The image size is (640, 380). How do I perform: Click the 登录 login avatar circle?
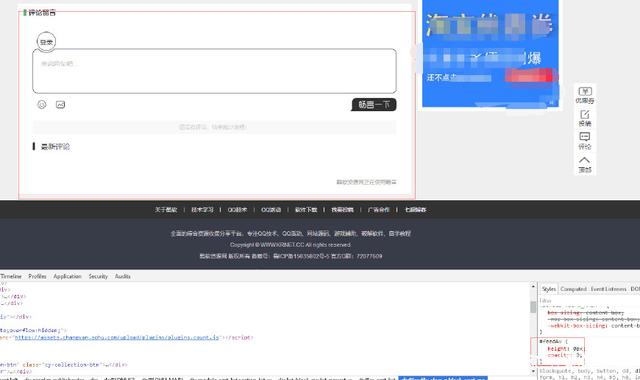(x=46, y=42)
